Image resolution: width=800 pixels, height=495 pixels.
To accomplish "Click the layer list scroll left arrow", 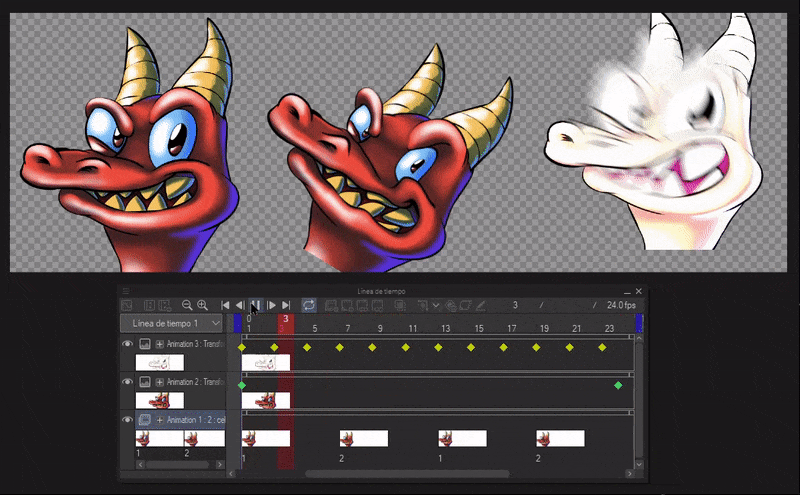I will [x=141, y=464].
